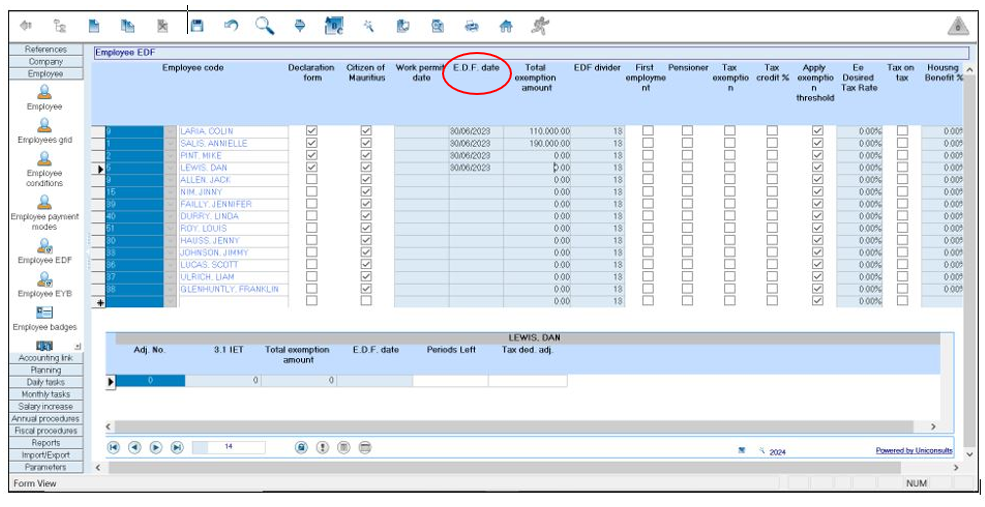This screenshot has width=985, height=507.
Task: Click the Home house toolbar icon
Action: pyautogui.click(x=506, y=26)
